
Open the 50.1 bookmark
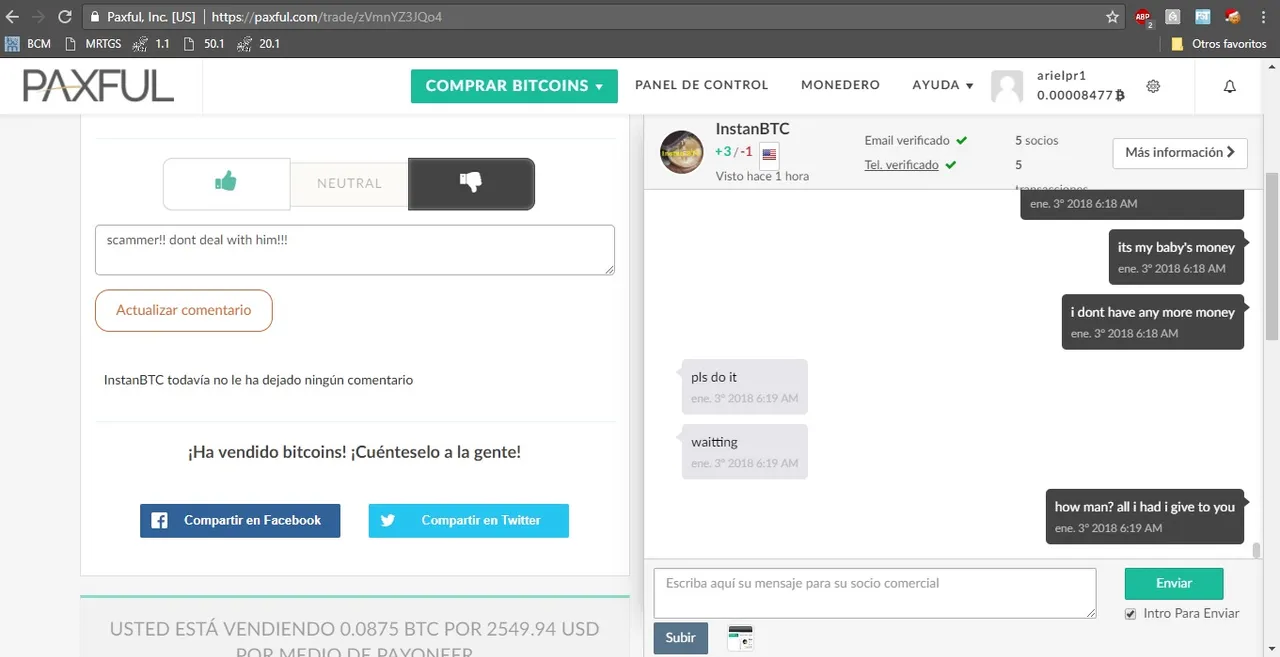(x=203, y=44)
